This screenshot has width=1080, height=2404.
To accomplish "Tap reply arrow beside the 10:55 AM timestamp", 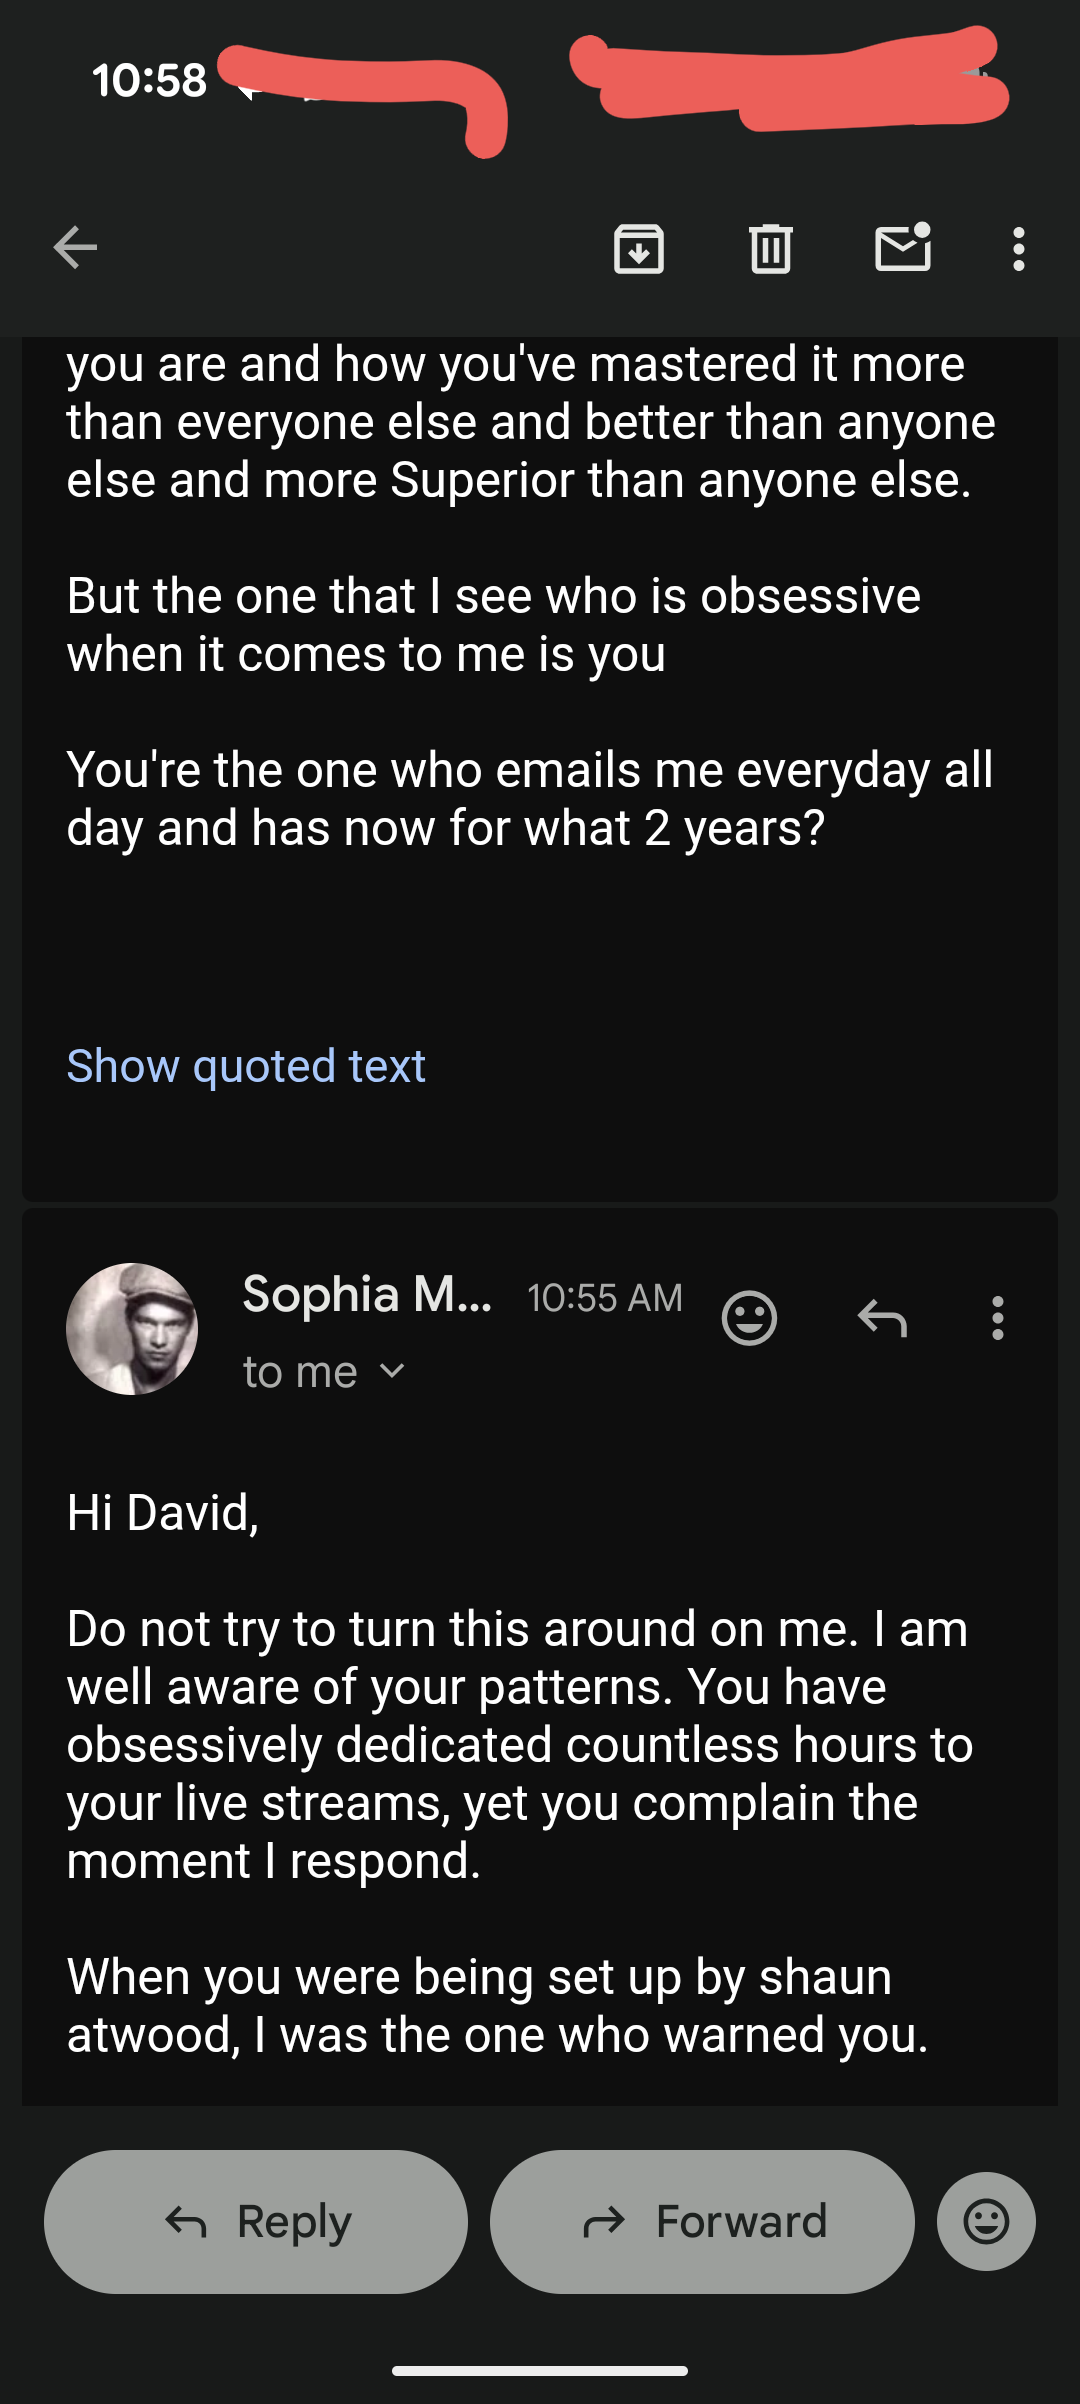I will [882, 1318].
